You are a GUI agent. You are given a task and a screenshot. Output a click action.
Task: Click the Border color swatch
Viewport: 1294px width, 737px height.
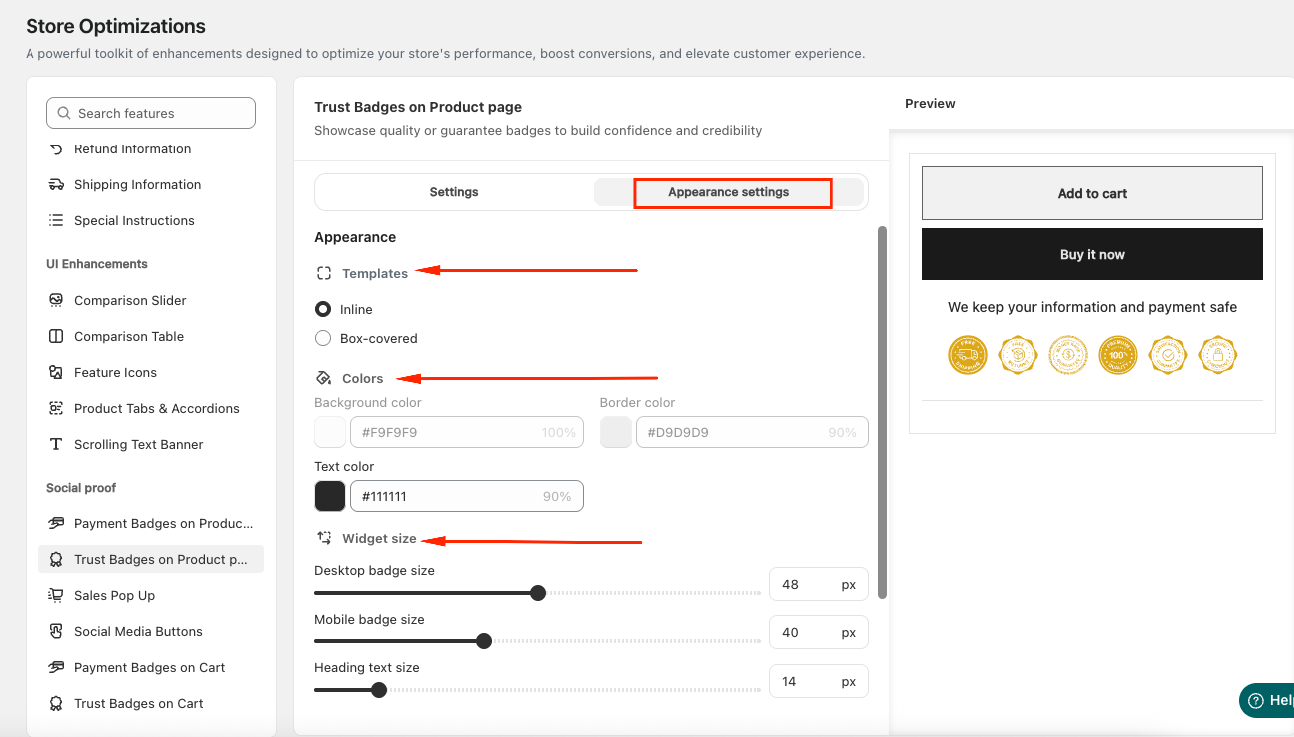tap(616, 433)
